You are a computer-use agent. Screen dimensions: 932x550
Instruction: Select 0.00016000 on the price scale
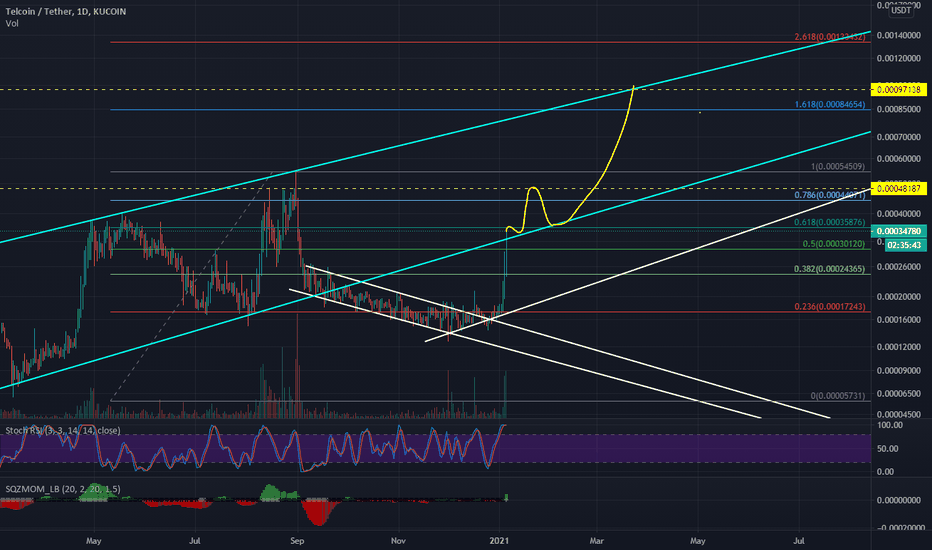(x=899, y=320)
